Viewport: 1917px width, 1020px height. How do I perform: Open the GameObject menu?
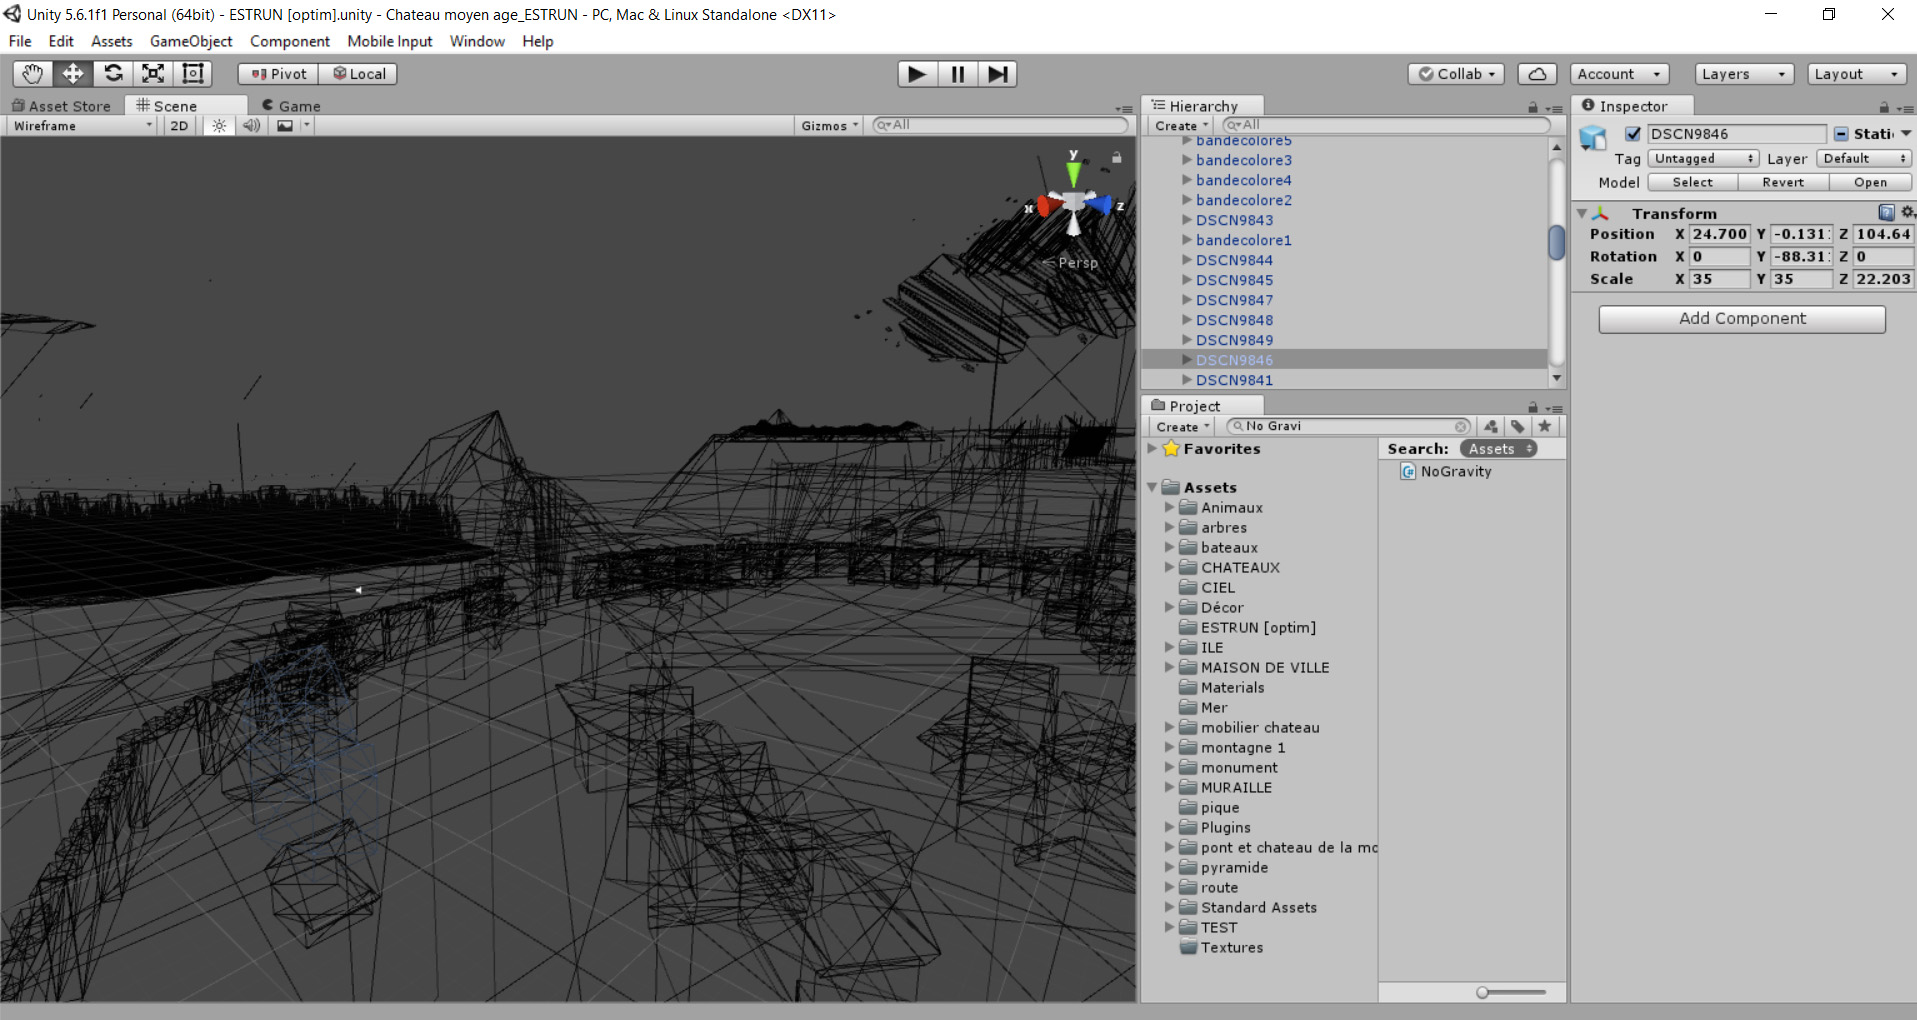[191, 41]
